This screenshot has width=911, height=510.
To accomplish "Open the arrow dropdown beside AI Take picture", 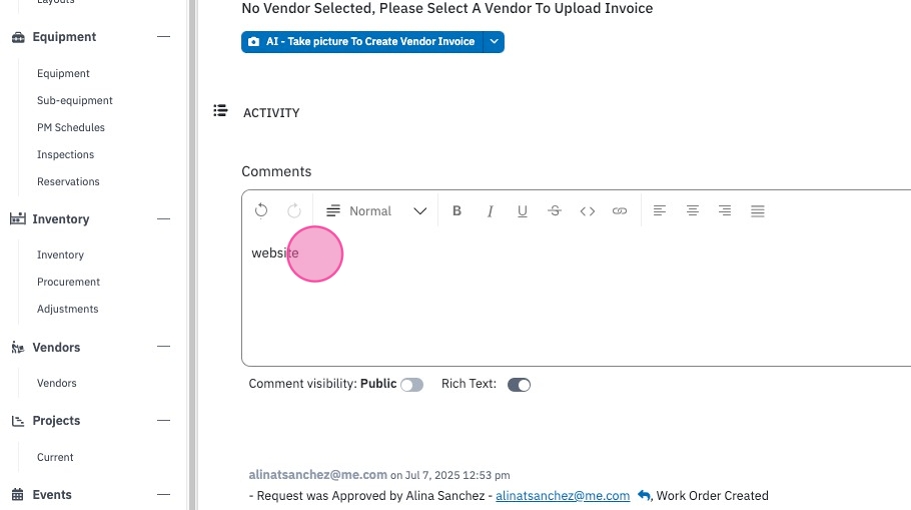I will 494,42.
